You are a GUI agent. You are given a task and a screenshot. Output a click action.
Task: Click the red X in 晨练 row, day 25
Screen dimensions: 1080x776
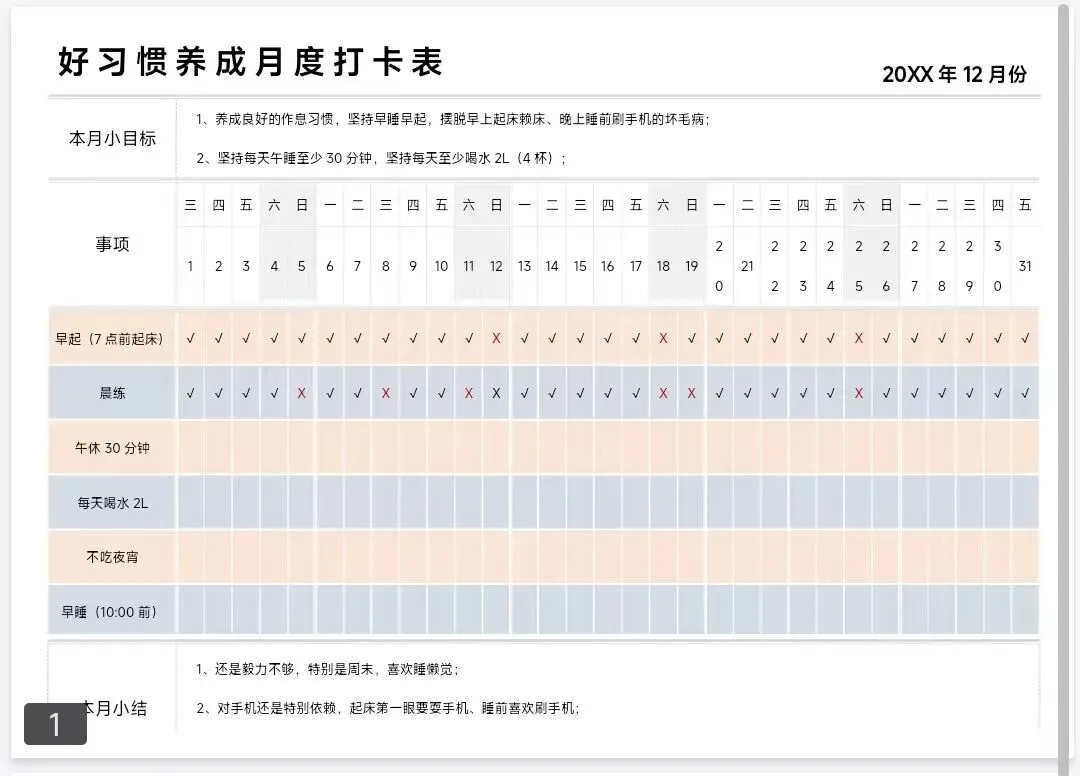(x=858, y=393)
